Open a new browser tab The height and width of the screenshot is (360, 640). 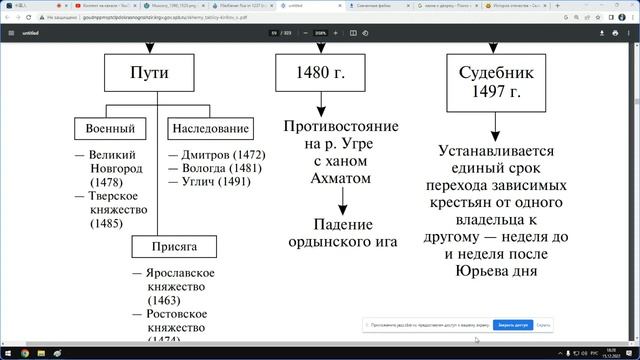[558, 6]
